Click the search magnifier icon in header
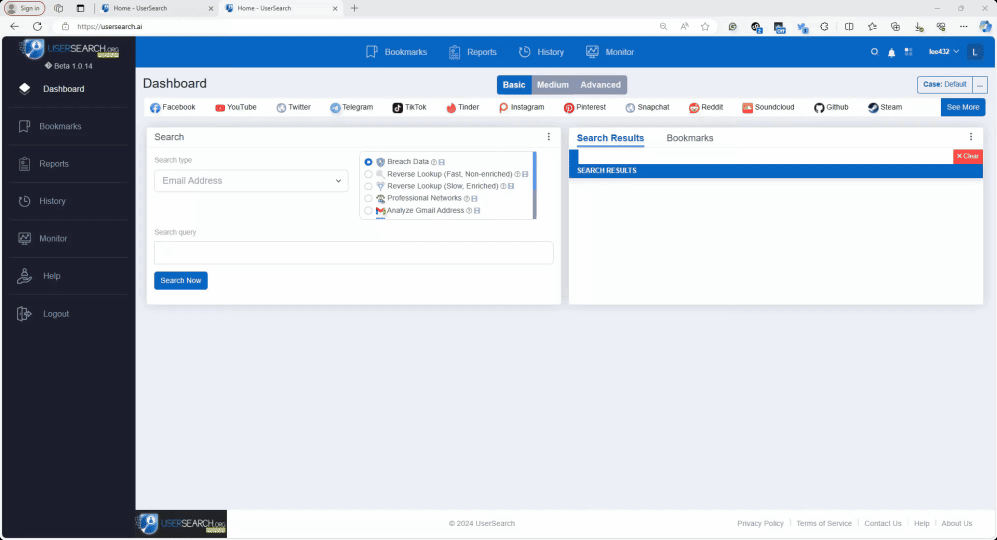 click(x=874, y=52)
